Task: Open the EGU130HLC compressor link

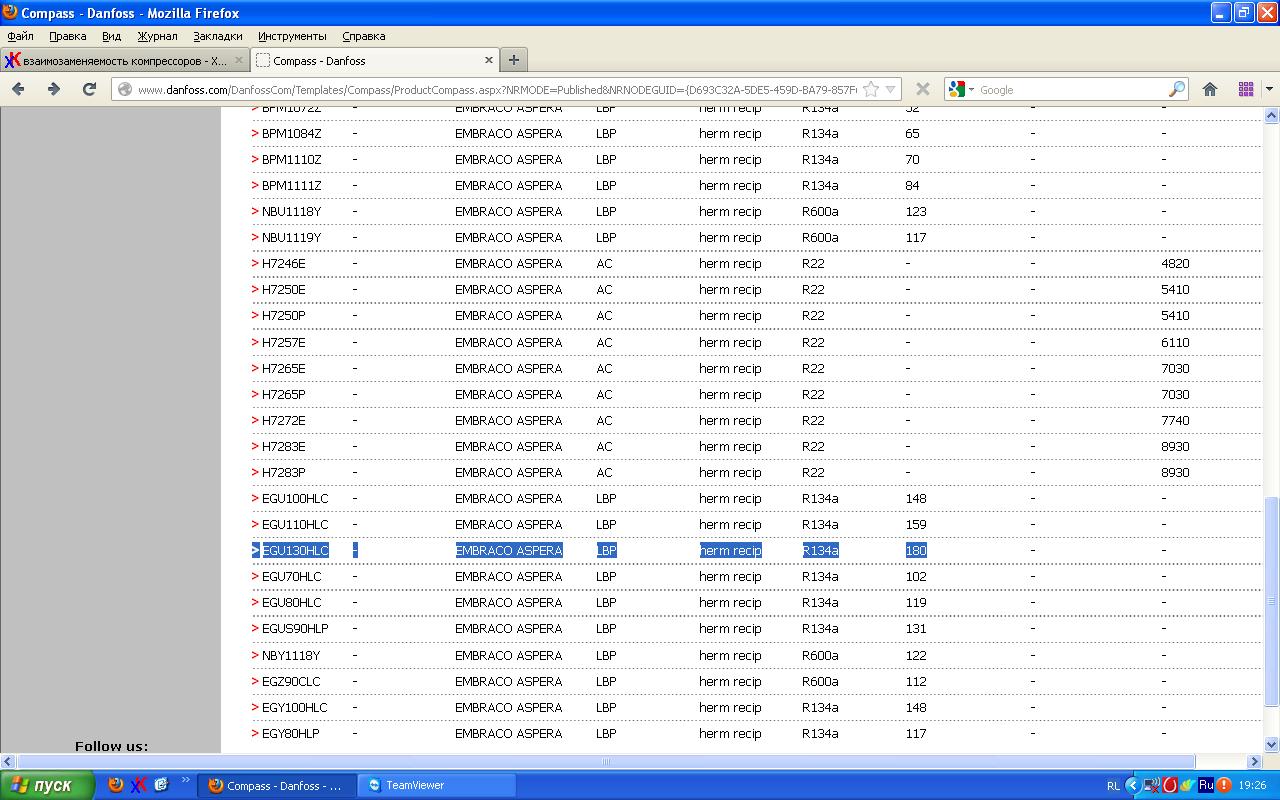Action: [295, 550]
